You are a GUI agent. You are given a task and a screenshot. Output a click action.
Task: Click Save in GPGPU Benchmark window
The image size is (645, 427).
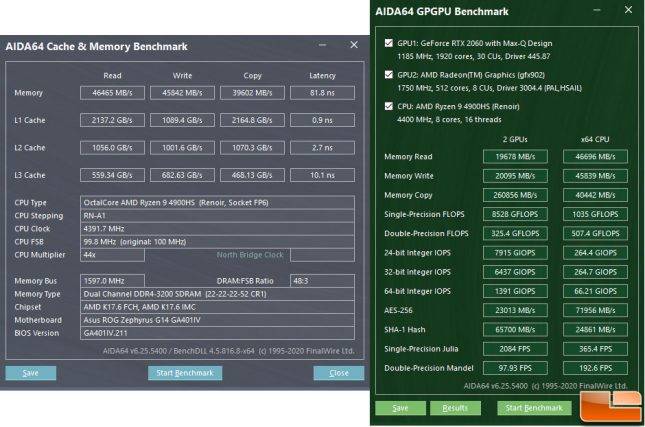401,408
